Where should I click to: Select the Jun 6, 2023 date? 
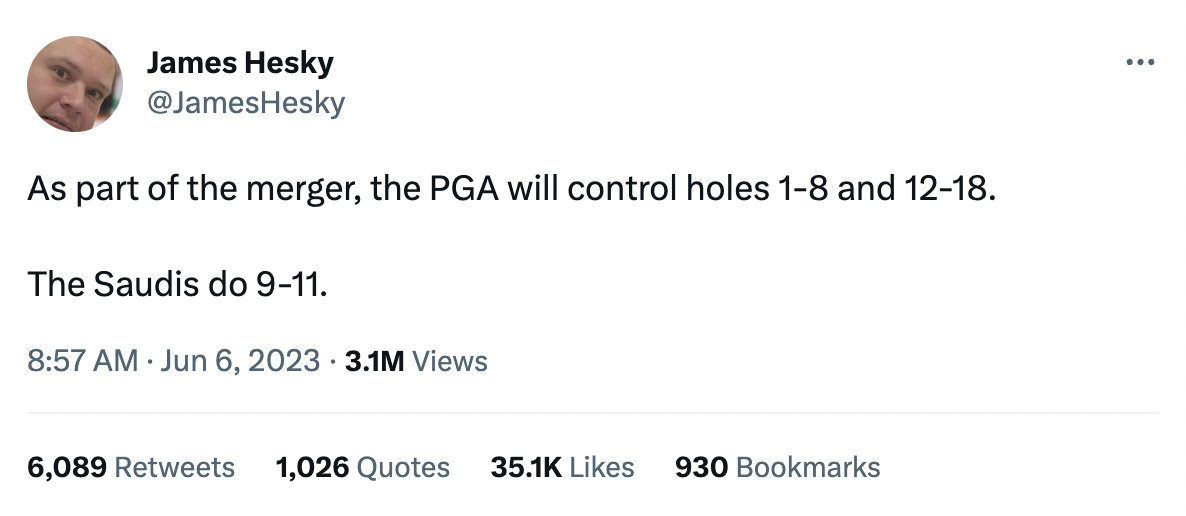[240, 361]
